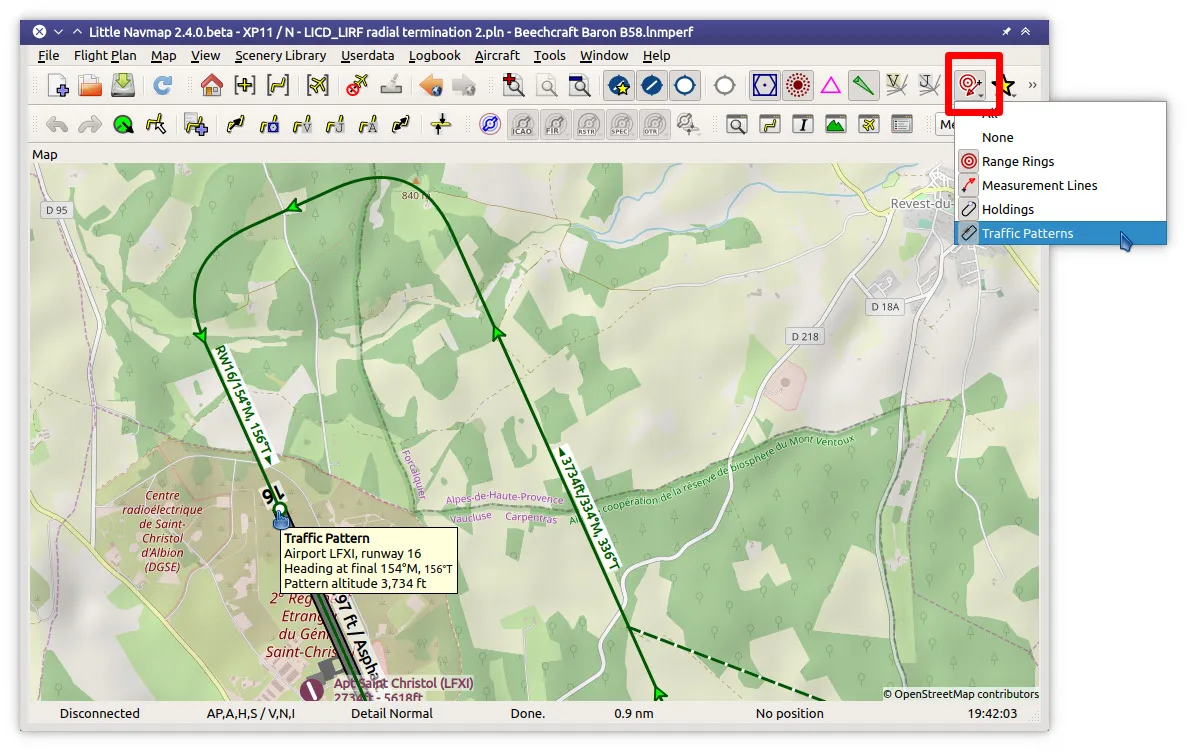Screen dimensions: 1187x751
Task: Toggle Waypoints magenta triangle display
Action: pyautogui.click(x=830, y=86)
